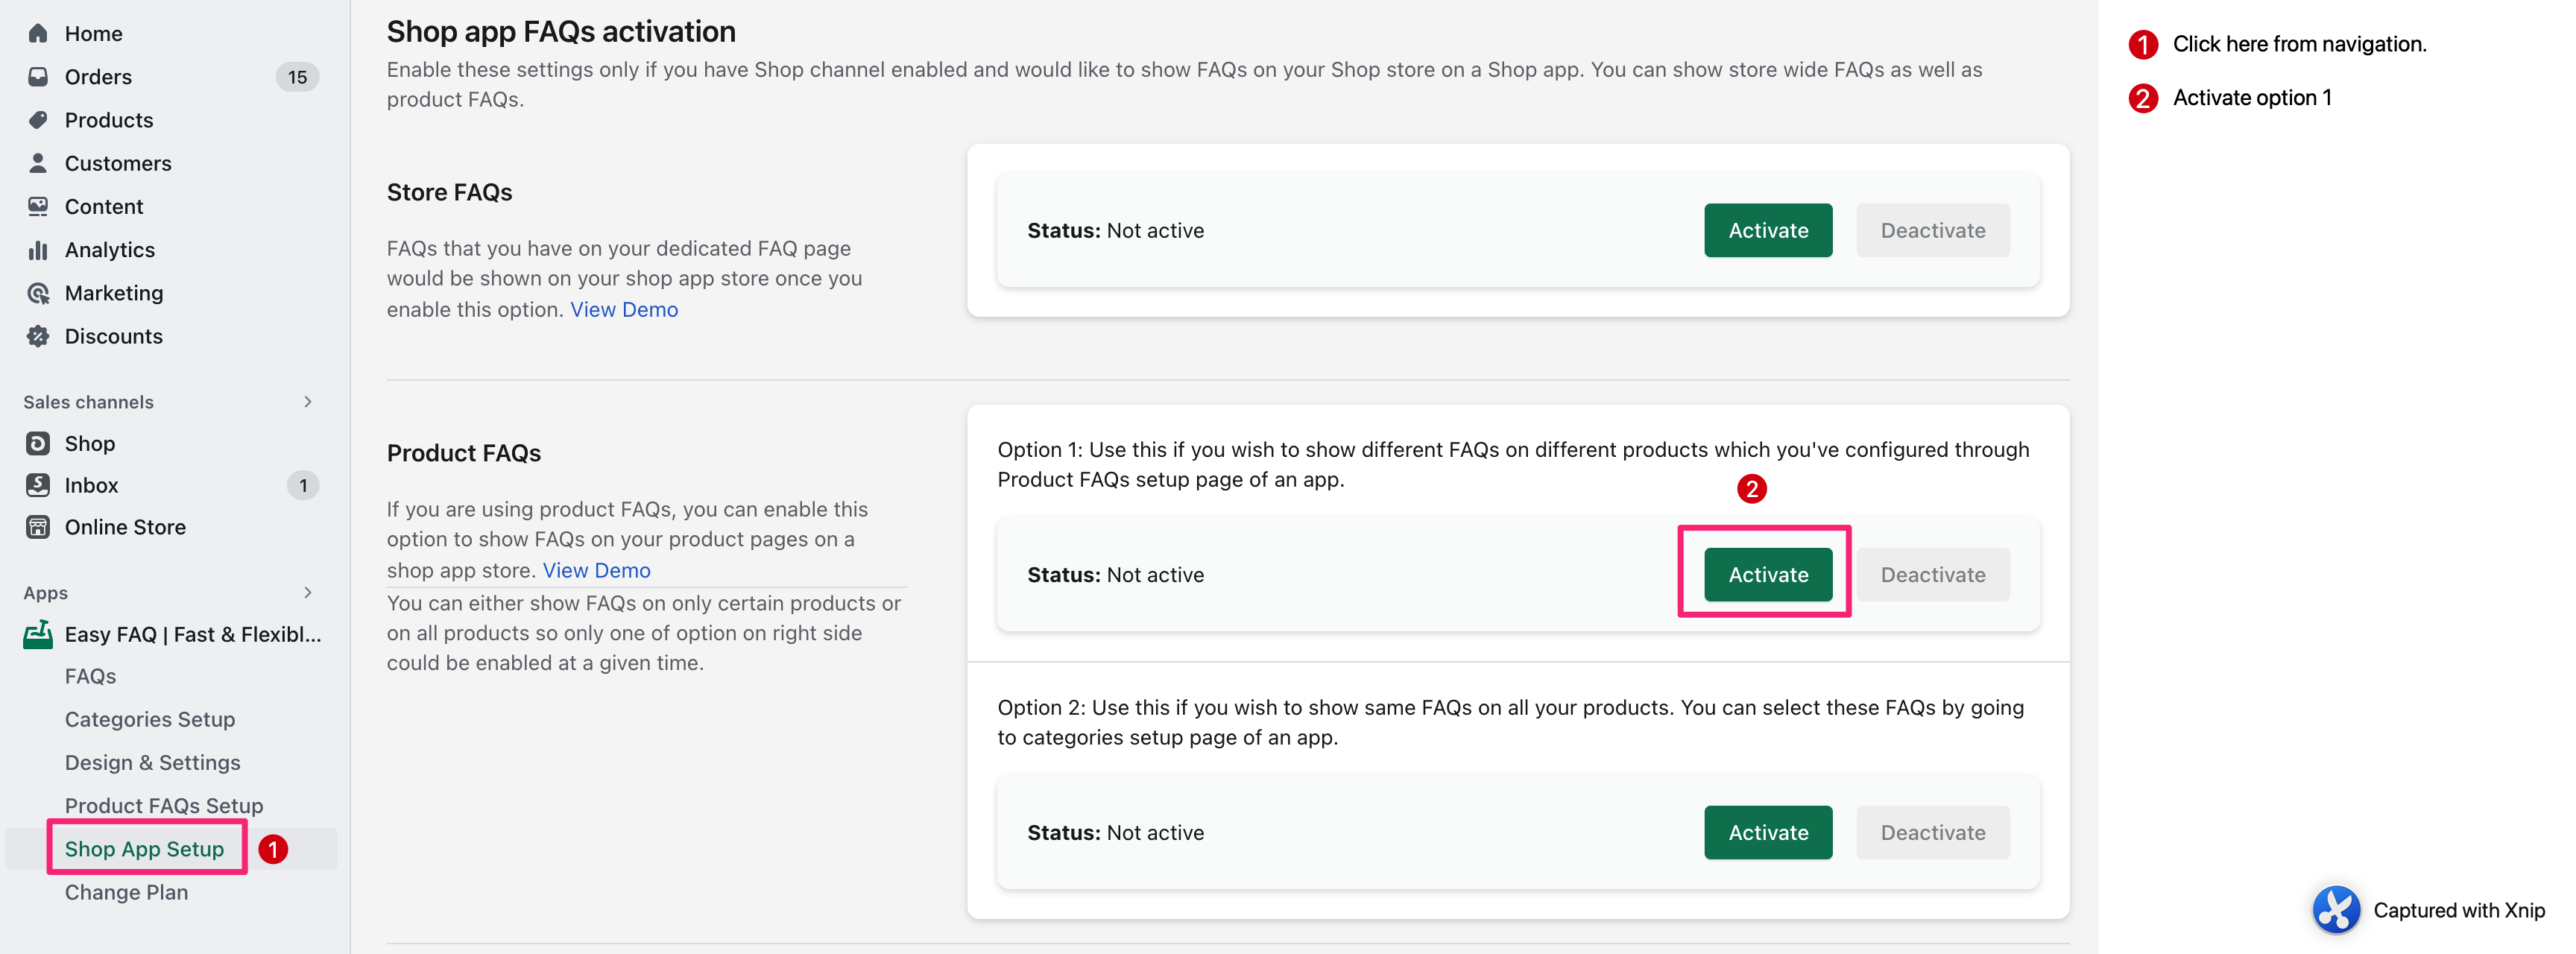Activate Product FAQs Option 1
The width and height of the screenshot is (2576, 954).
tap(1767, 575)
